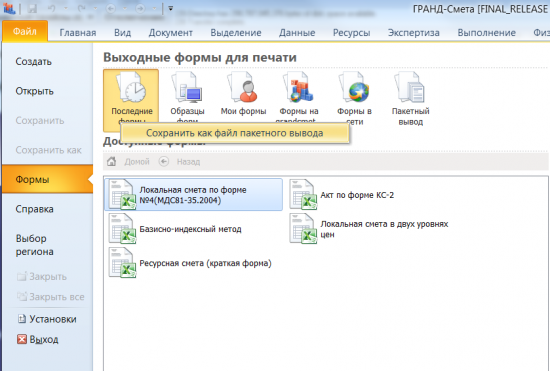Screen dimensions: 550x371
Task: Expand the quick access toolbar dropdown arrow
Action: [171, 8]
